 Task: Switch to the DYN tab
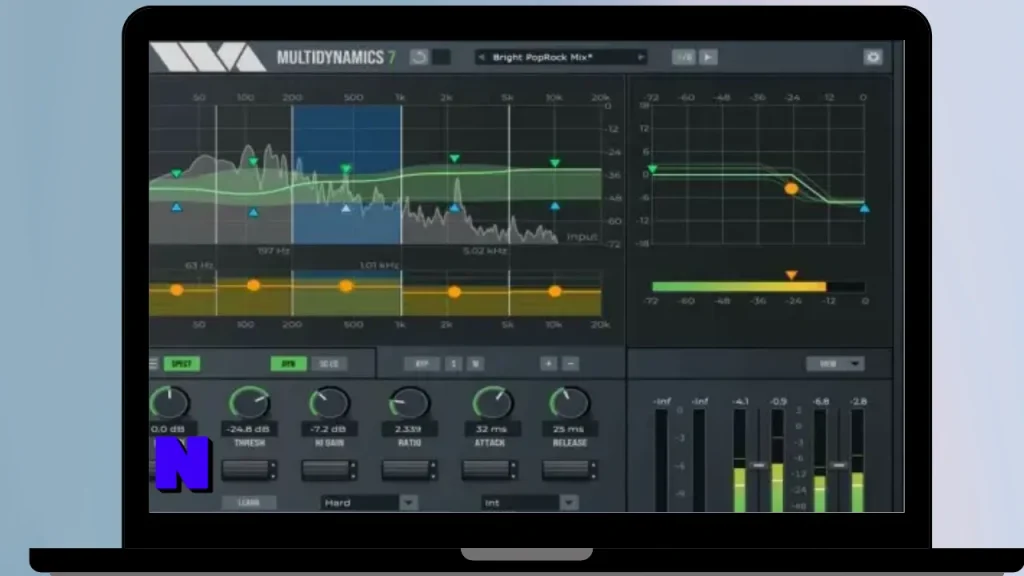tap(288, 364)
